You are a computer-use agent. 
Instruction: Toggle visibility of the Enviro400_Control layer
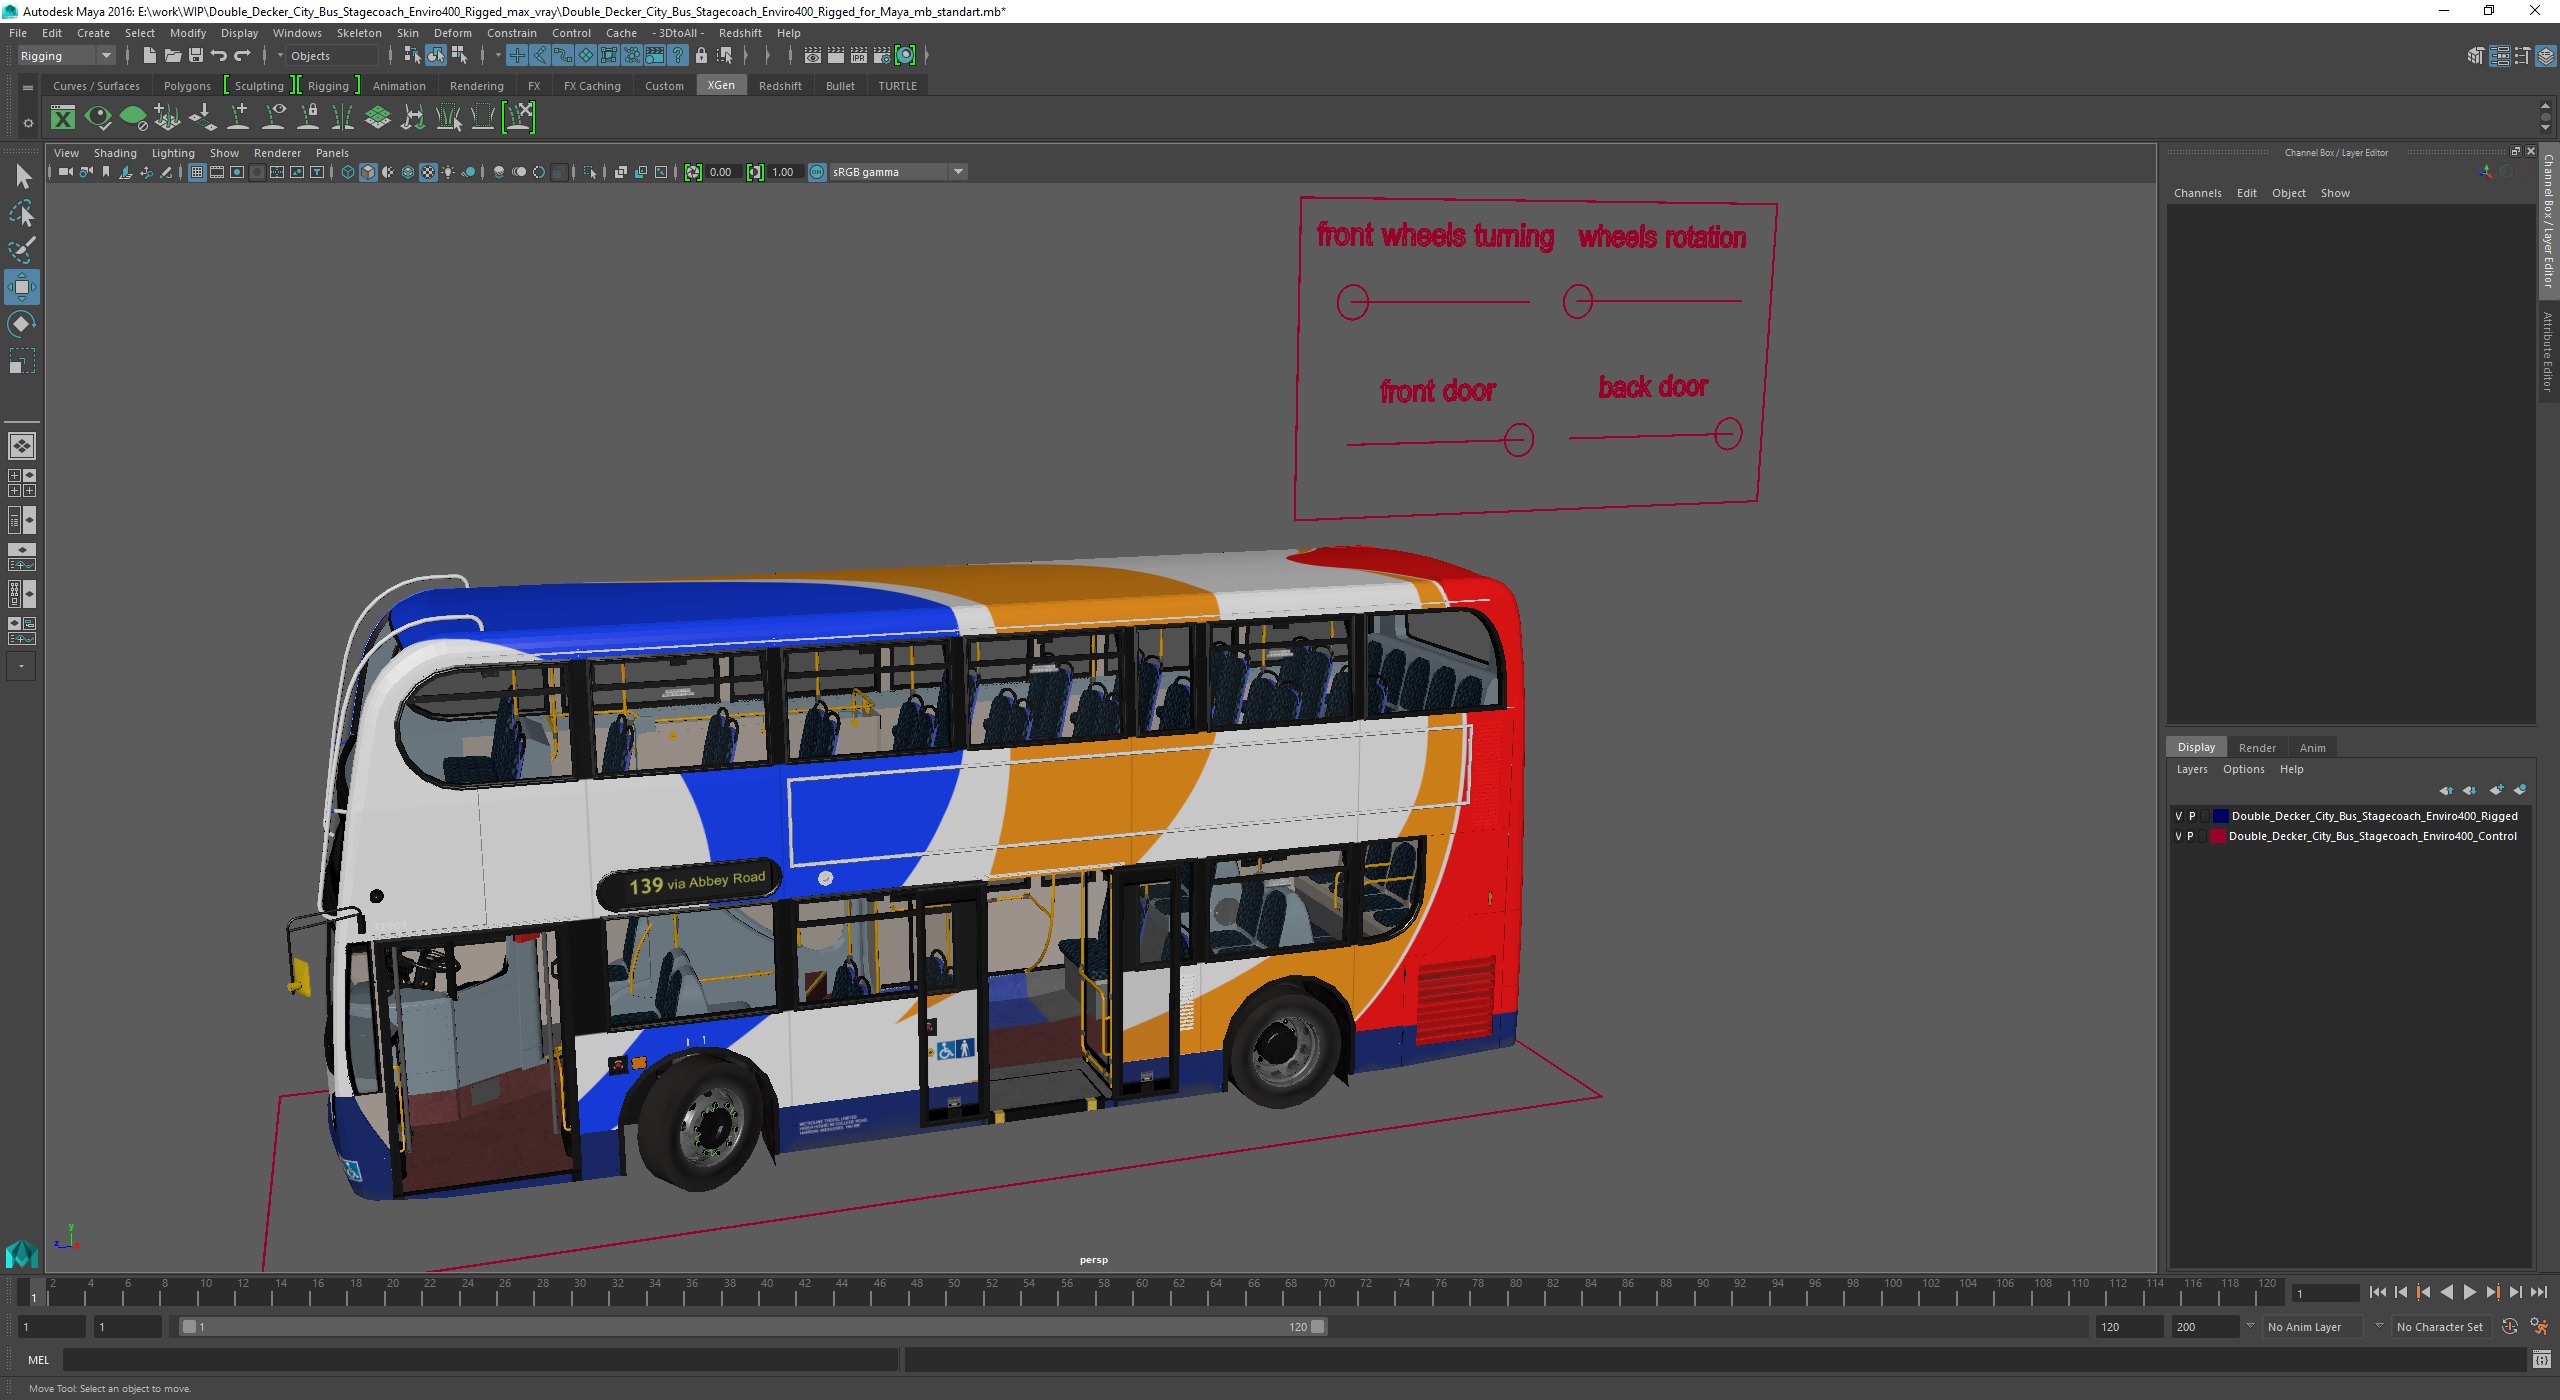point(2179,836)
